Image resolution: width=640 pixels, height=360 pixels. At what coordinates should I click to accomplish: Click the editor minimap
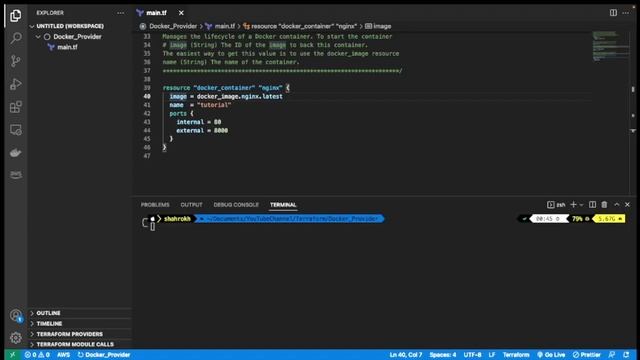coord(610,46)
